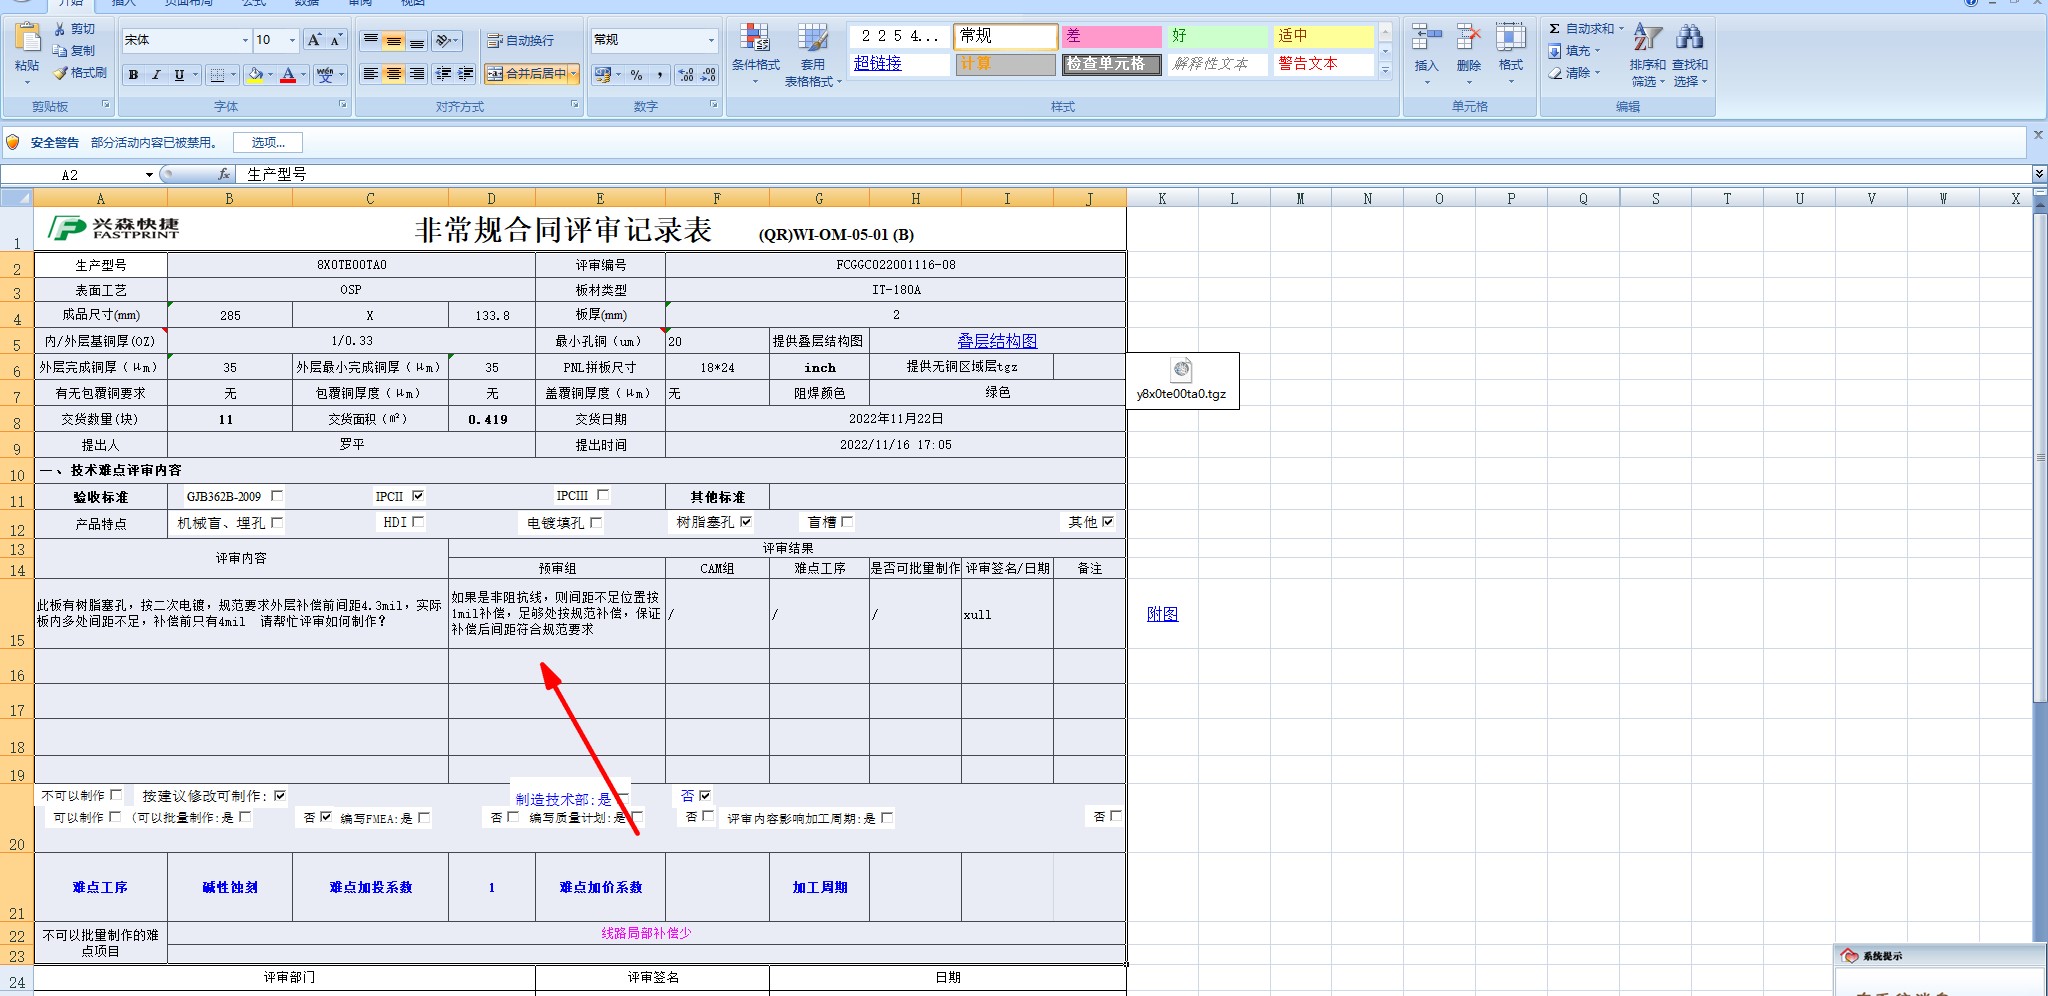Viewport: 2048px width, 996px height.
Task: Click the phonetic guide wén icon
Action: click(324, 75)
